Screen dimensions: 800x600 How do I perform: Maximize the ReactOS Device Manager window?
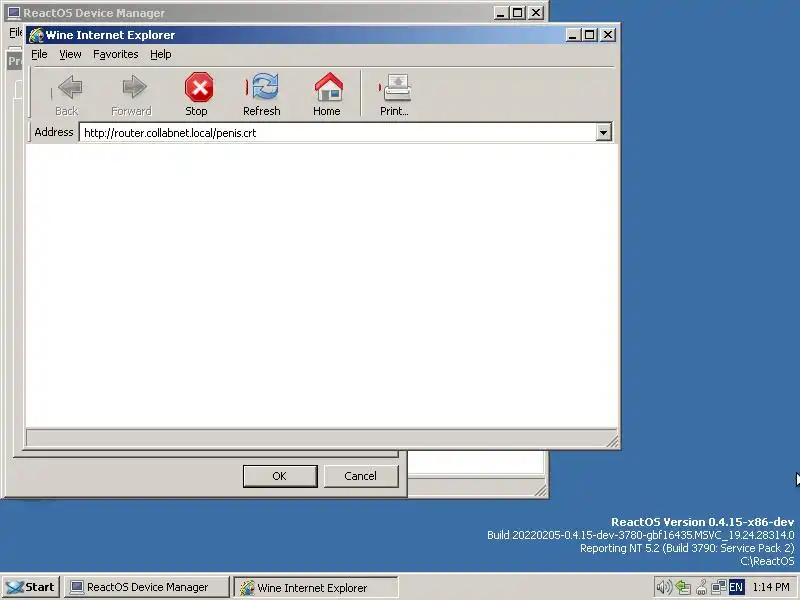(x=517, y=13)
